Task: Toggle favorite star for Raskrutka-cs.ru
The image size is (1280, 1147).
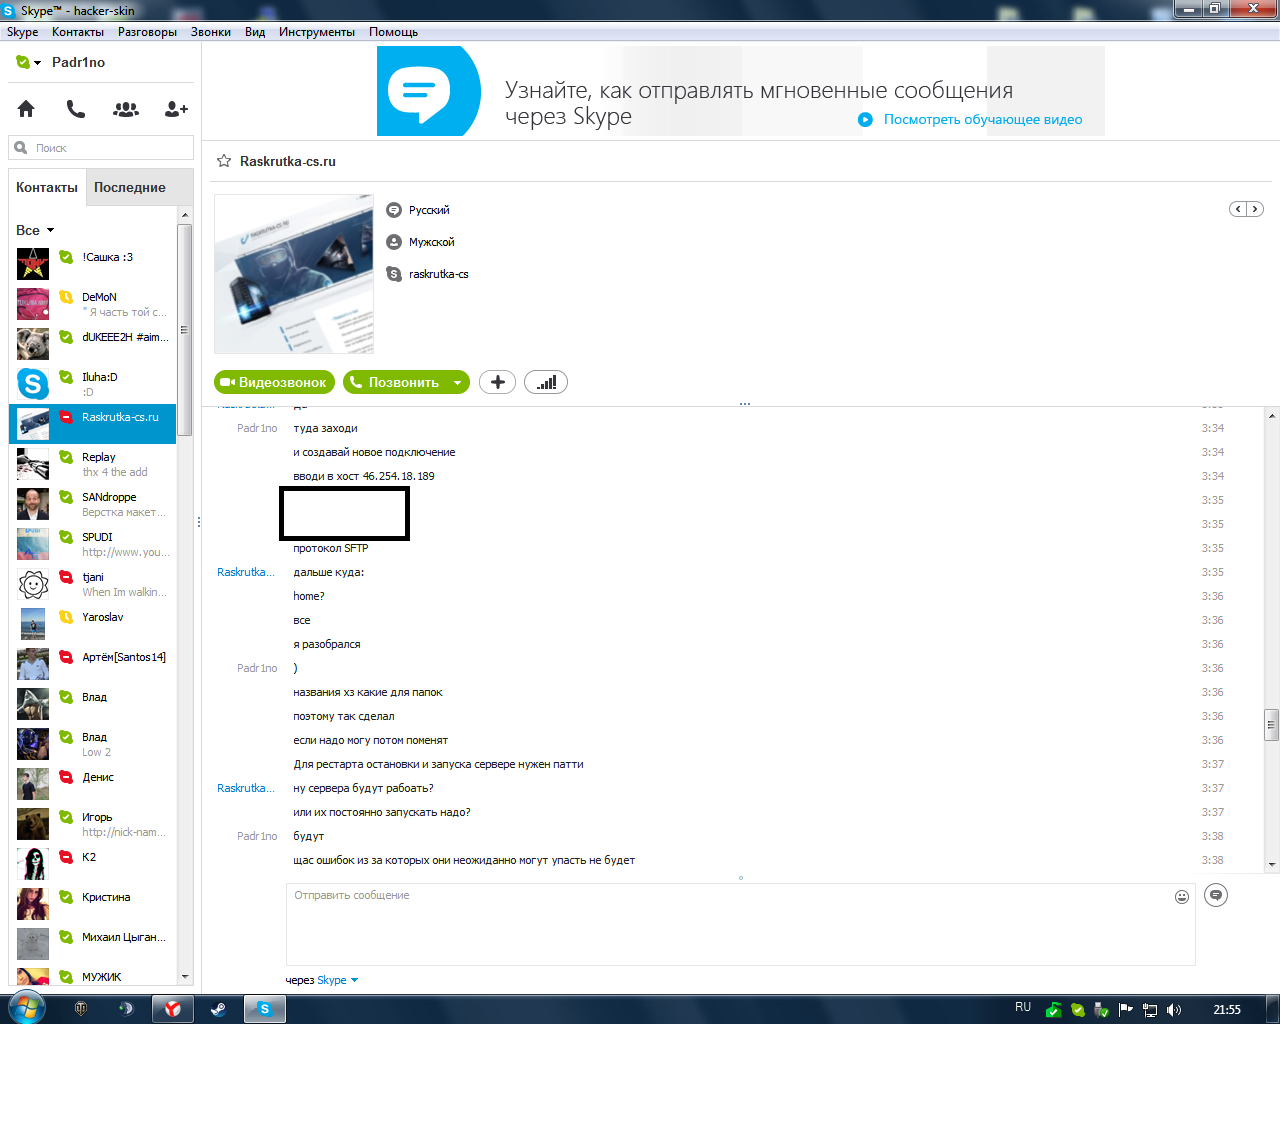Action: (224, 161)
